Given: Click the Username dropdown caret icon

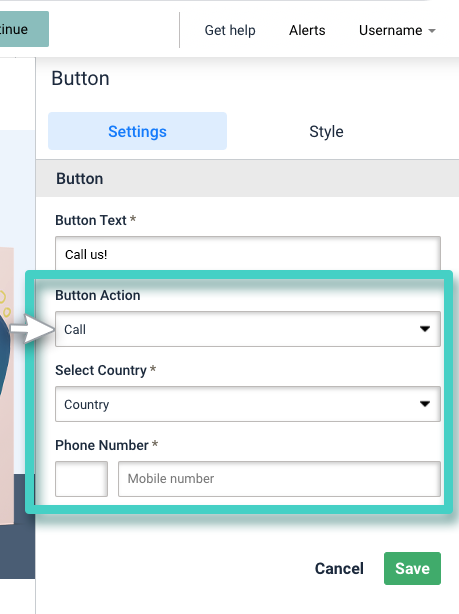Looking at the screenshot, I should (x=432, y=31).
